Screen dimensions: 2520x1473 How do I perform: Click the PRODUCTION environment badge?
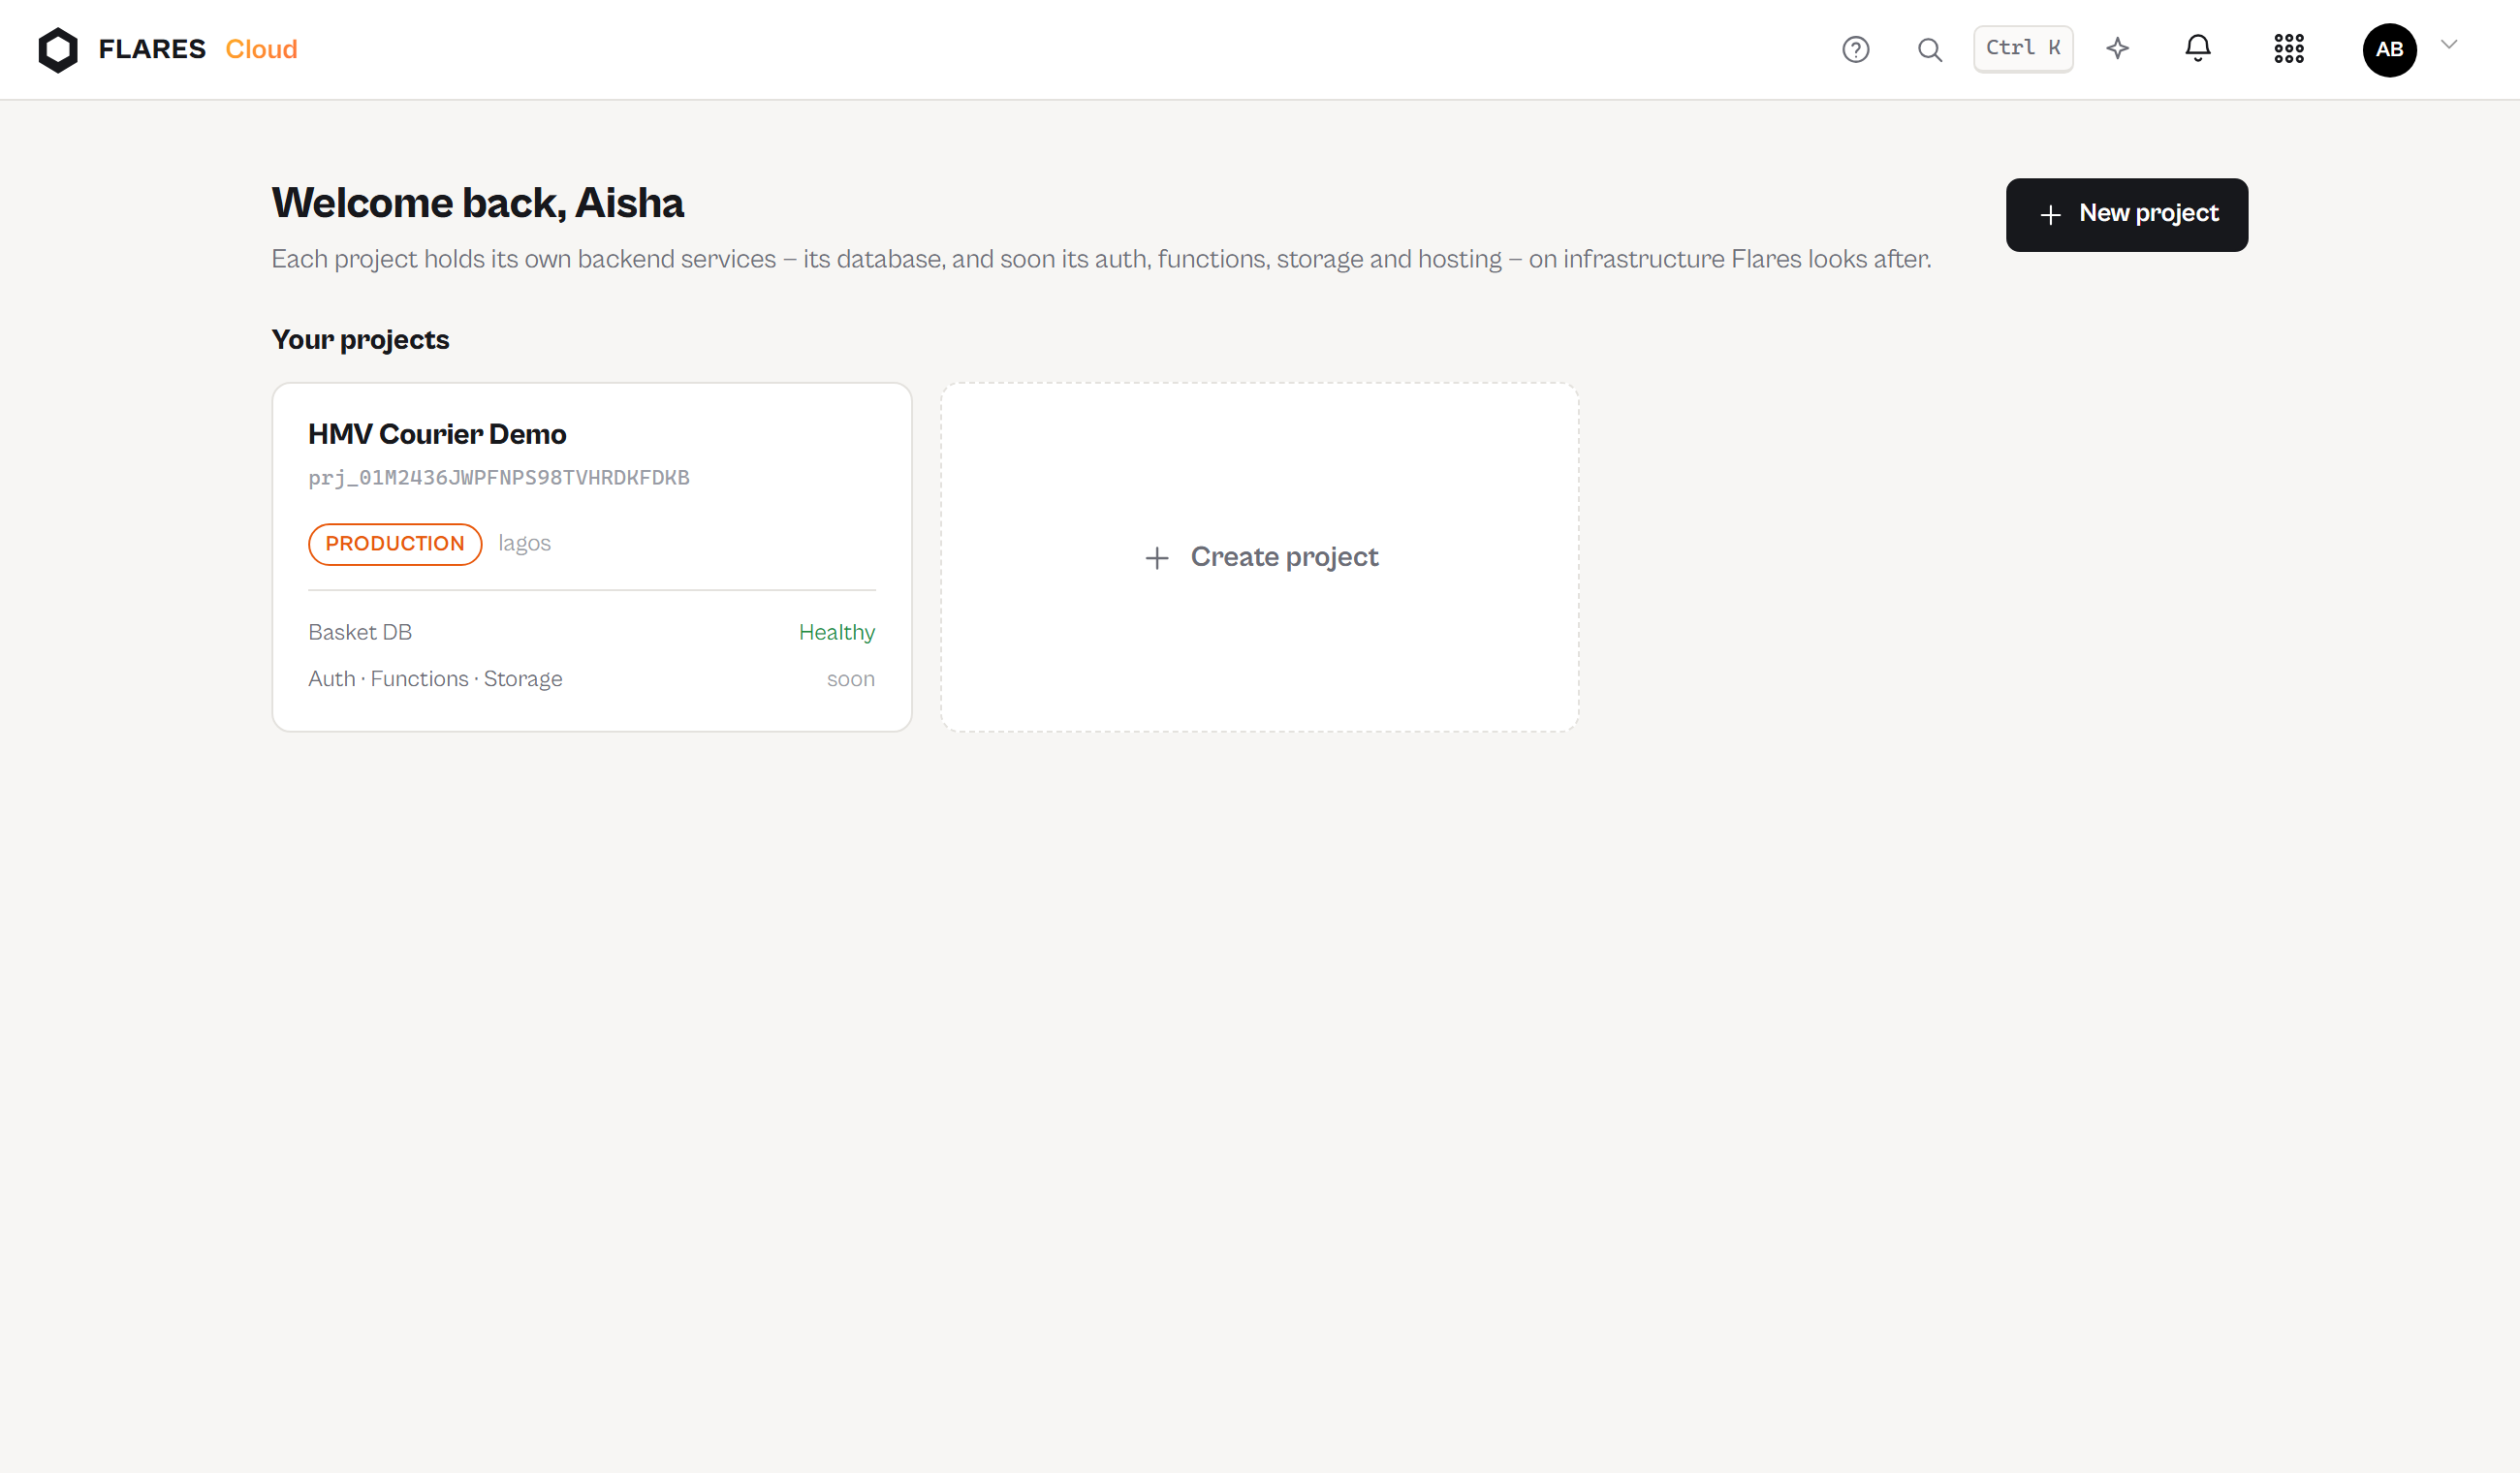point(394,543)
